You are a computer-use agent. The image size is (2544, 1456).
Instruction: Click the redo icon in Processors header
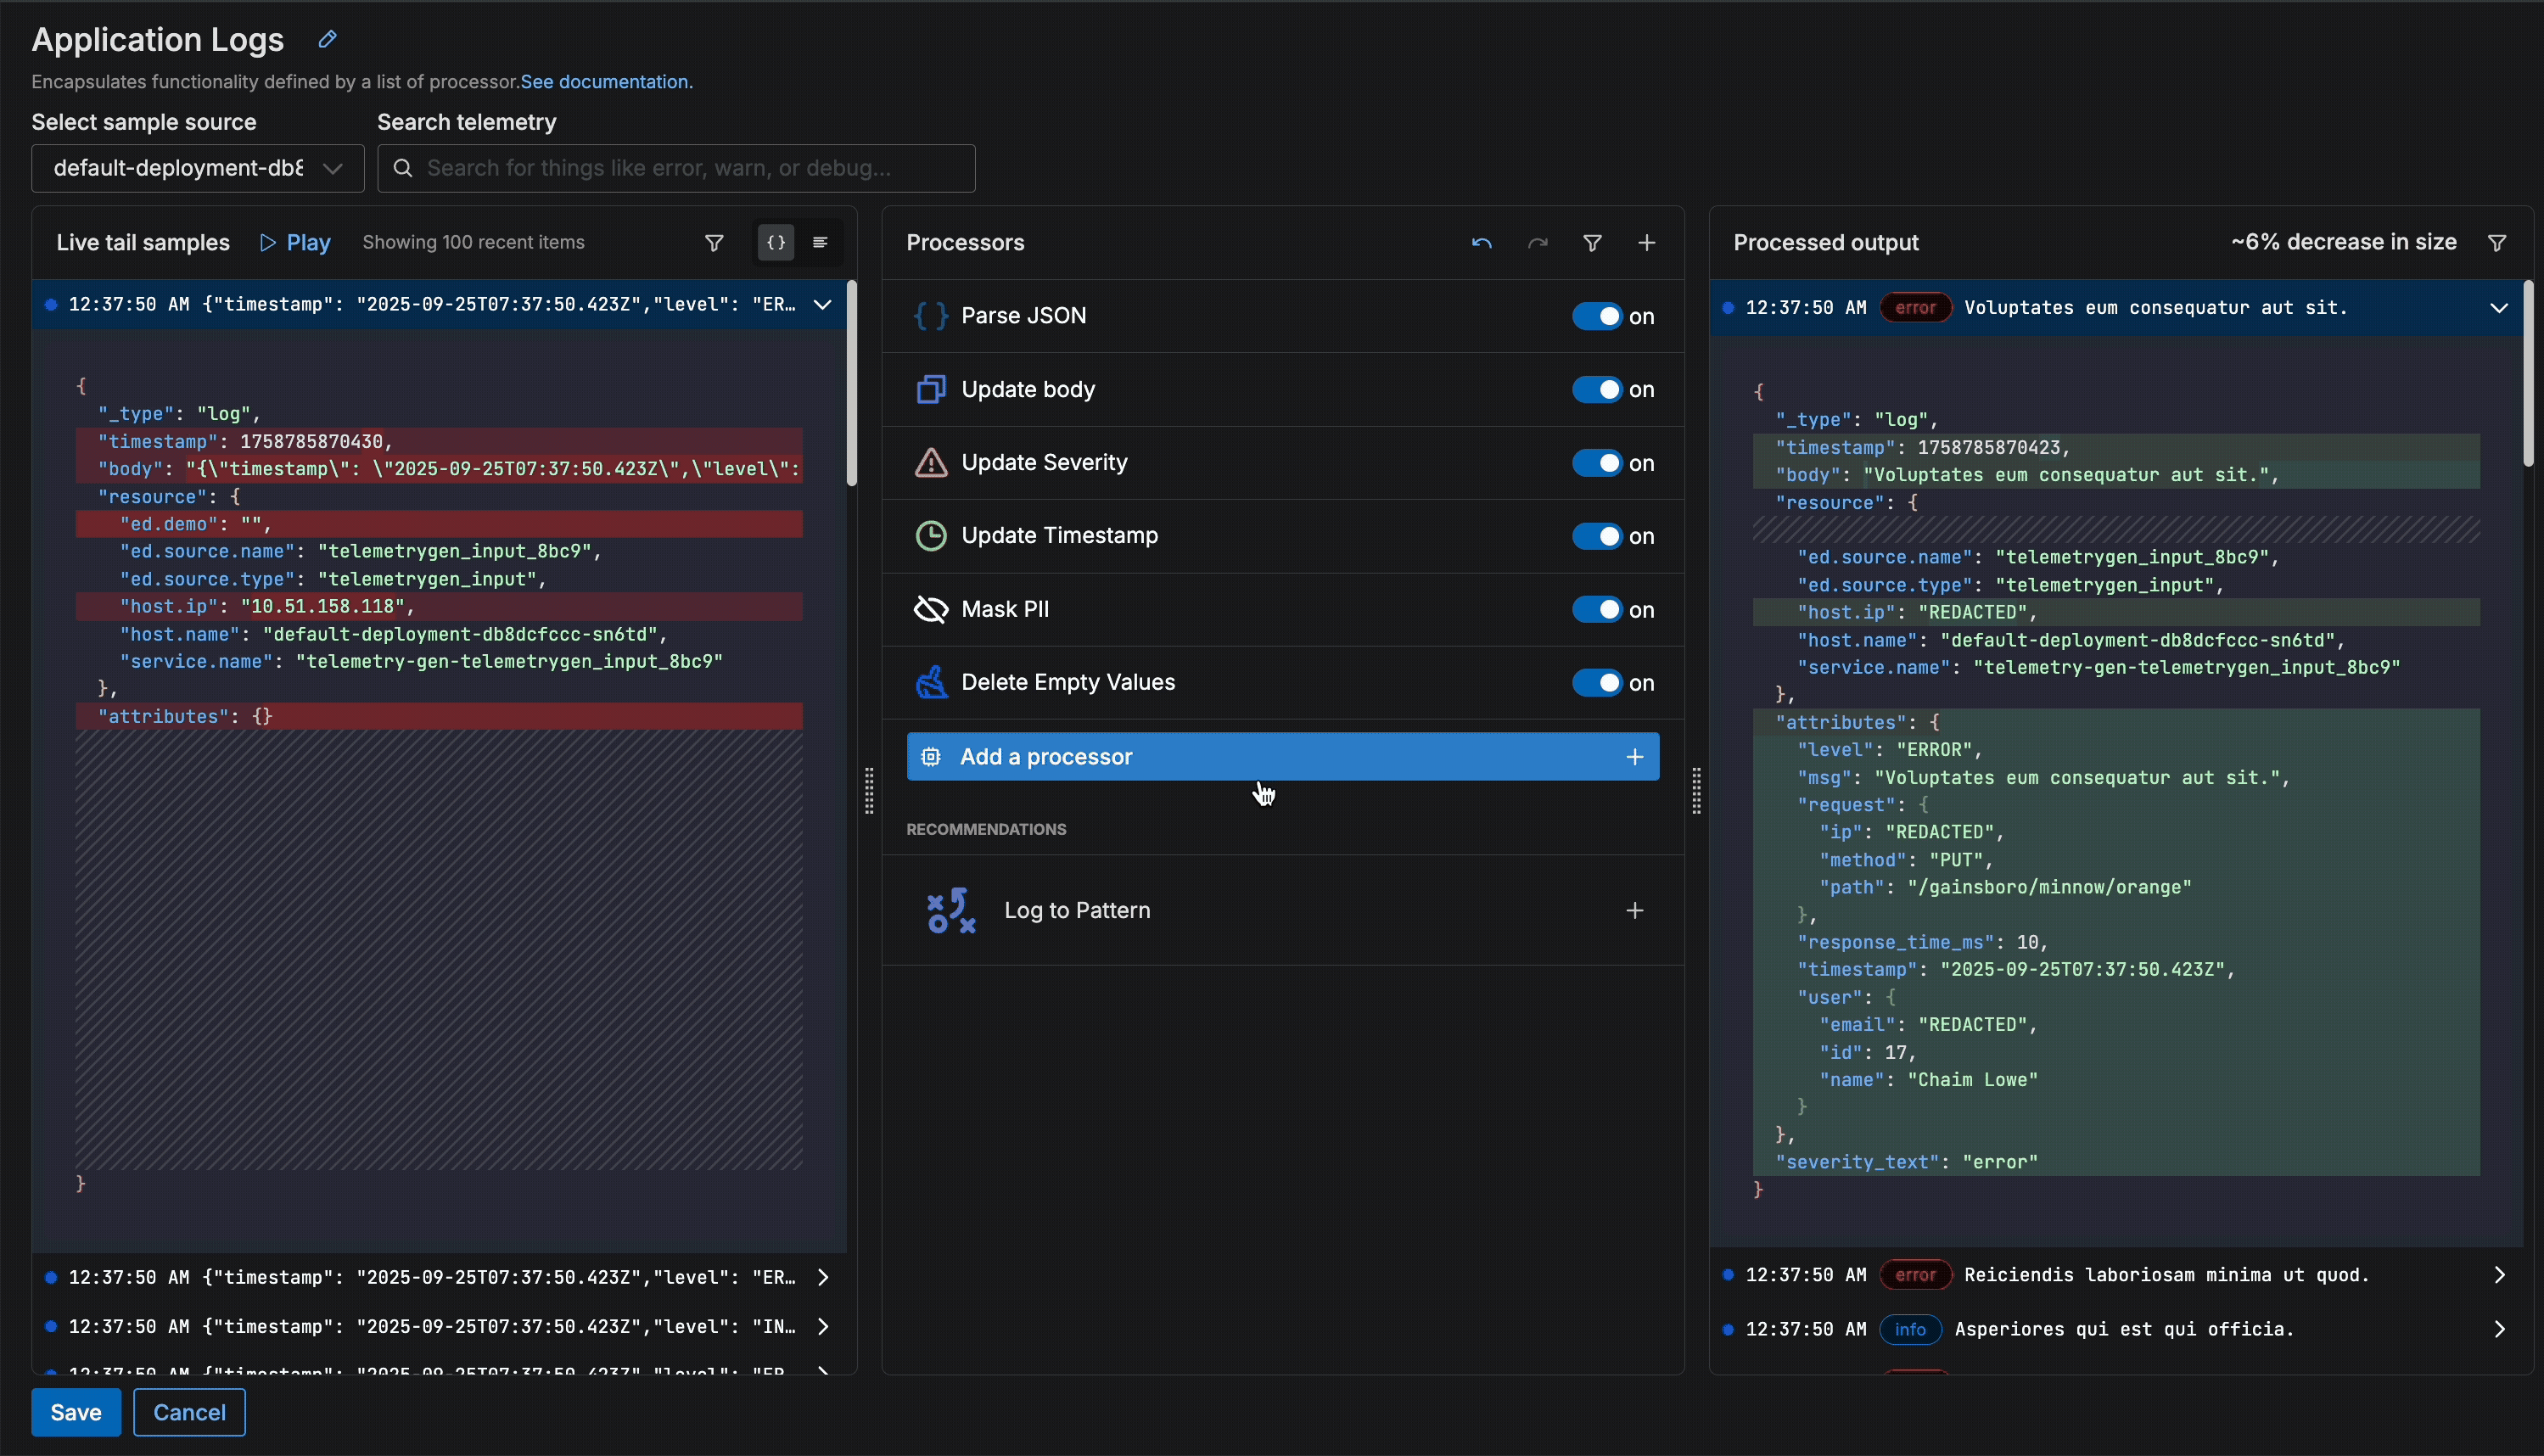tap(1537, 243)
